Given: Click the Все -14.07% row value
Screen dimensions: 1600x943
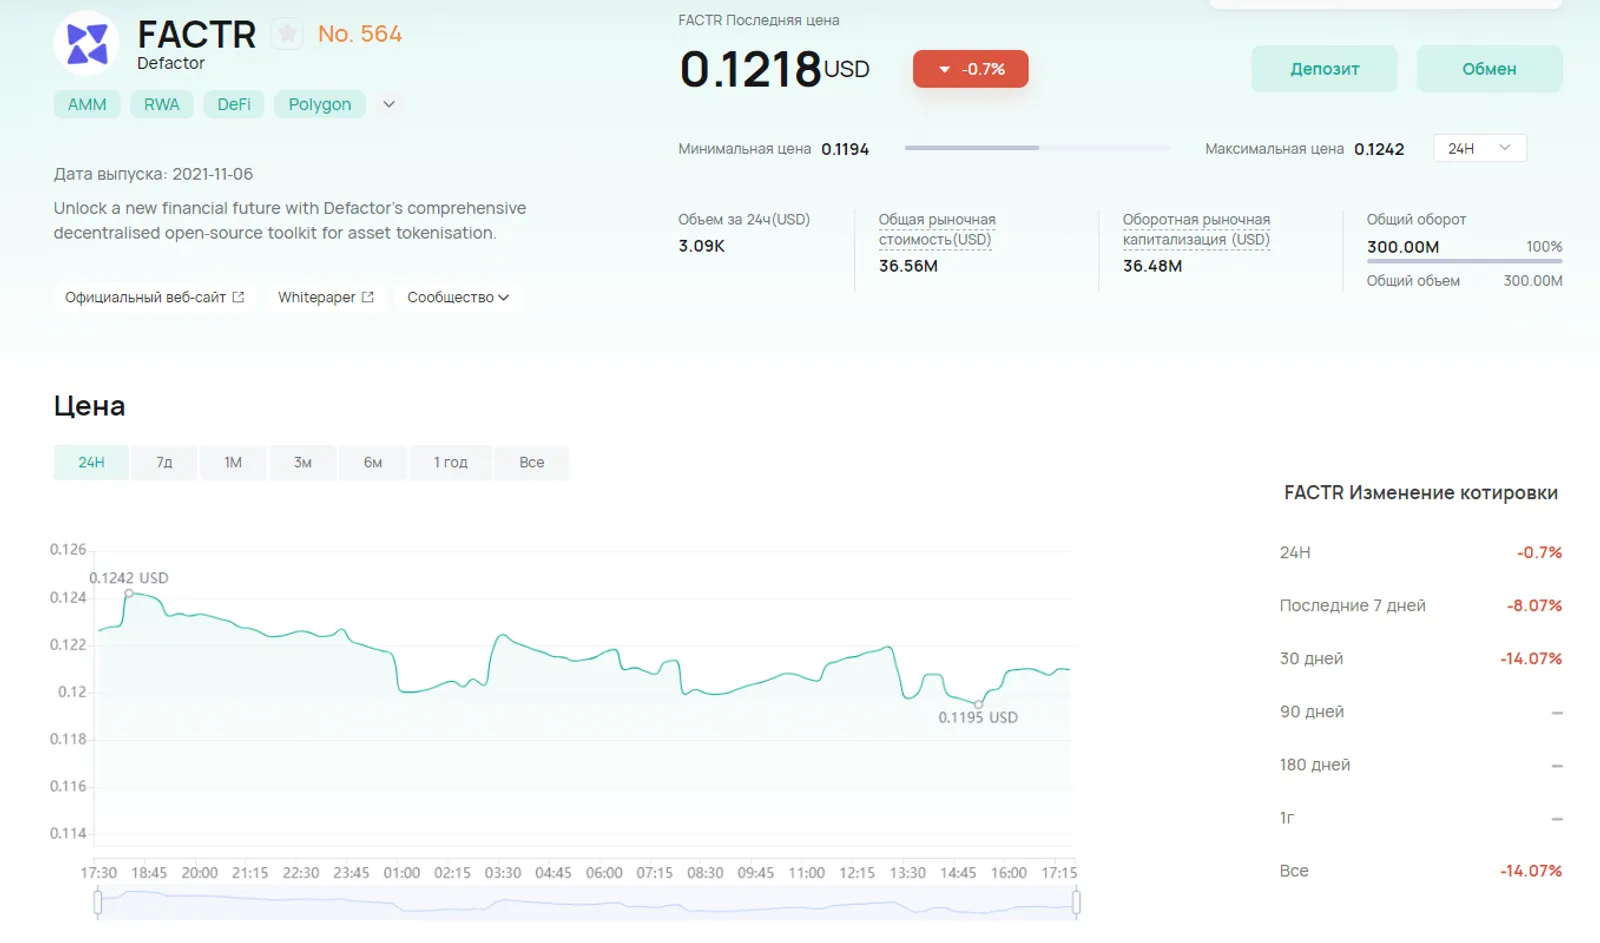Looking at the screenshot, I should [1531, 871].
